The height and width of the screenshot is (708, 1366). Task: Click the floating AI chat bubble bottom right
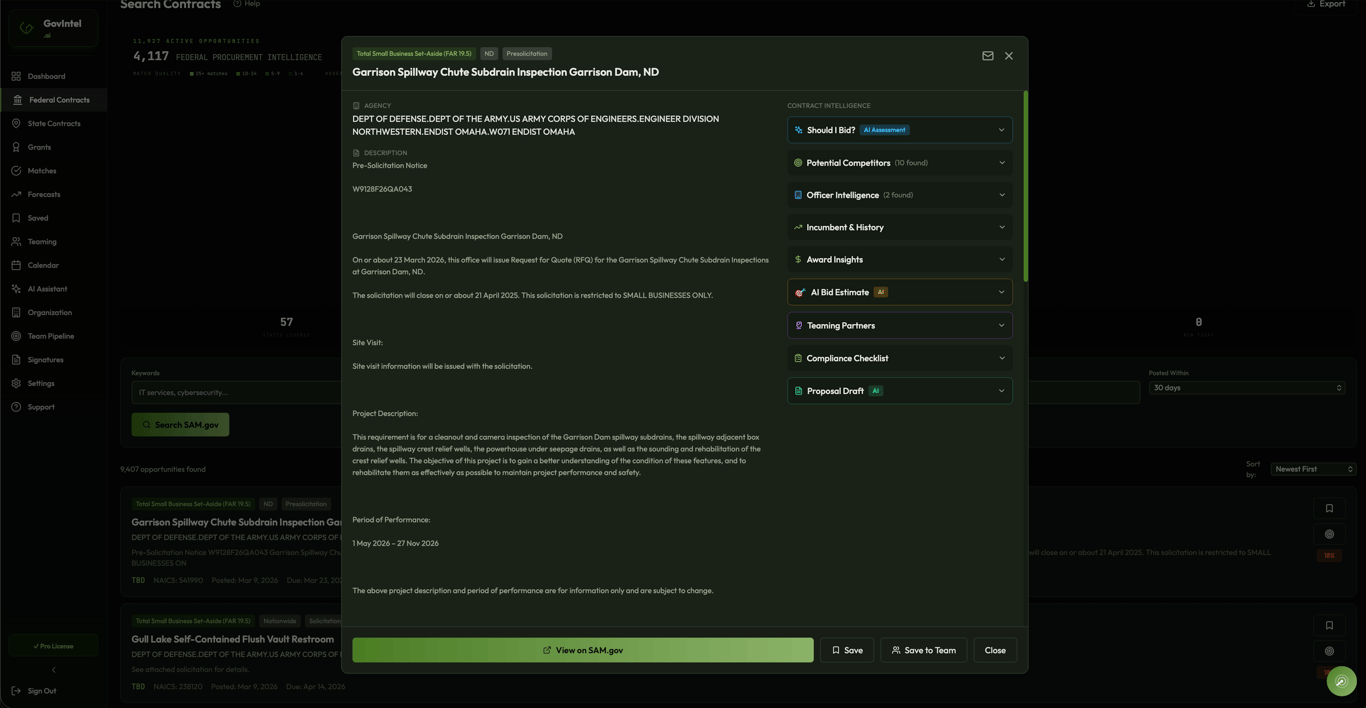point(1342,681)
